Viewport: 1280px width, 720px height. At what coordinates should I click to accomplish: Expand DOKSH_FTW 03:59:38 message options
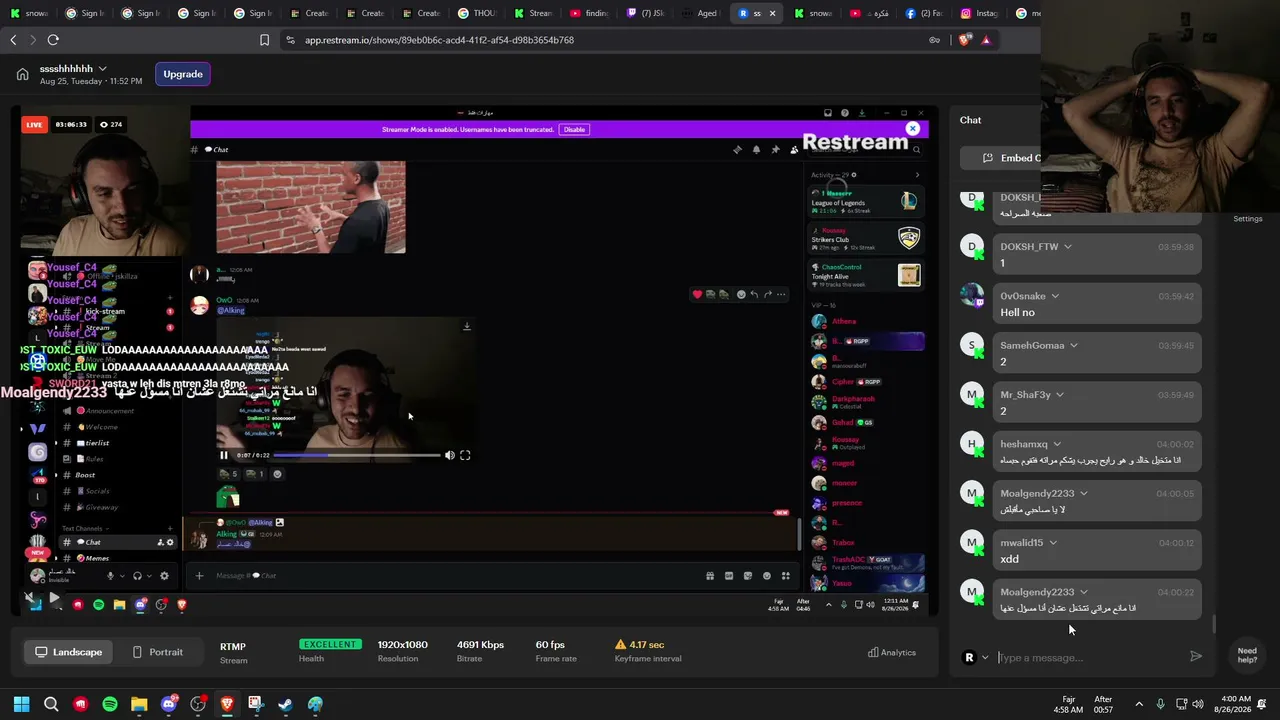[1067, 247]
